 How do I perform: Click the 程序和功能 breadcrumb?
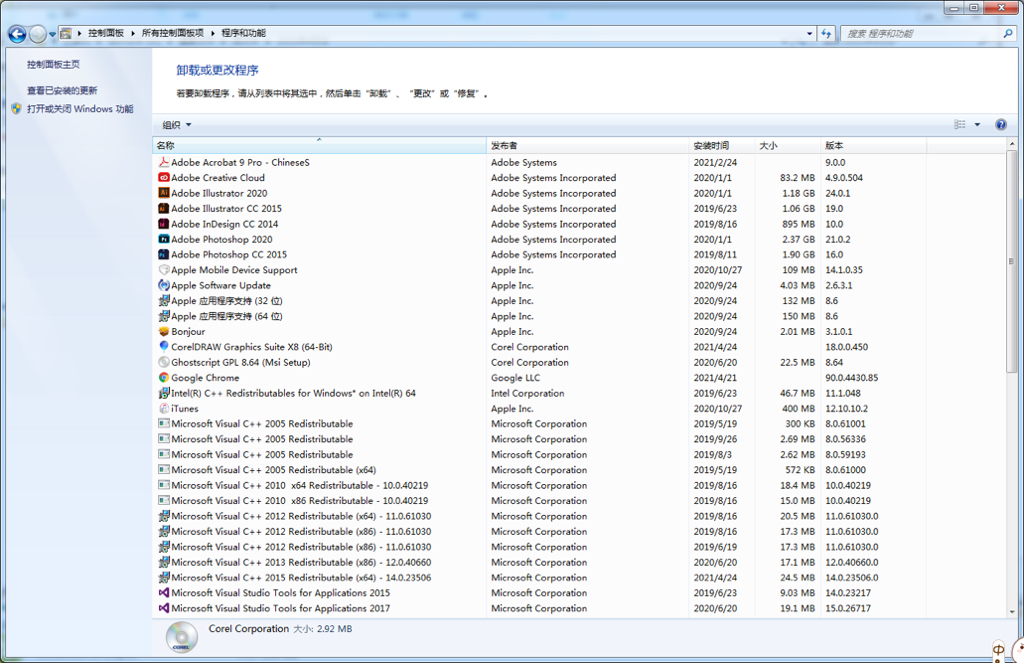coord(244,33)
